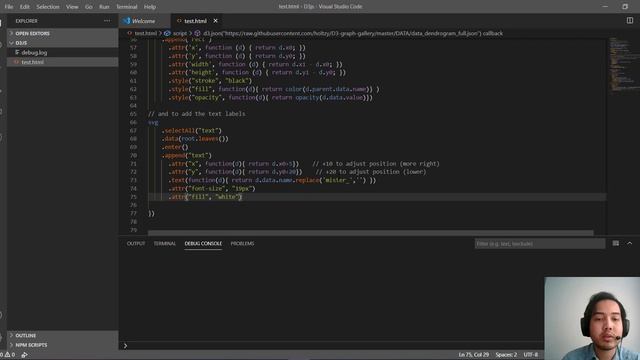This screenshot has height=360, width=640.
Task: Open the Edit menu
Action: point(24,7)
